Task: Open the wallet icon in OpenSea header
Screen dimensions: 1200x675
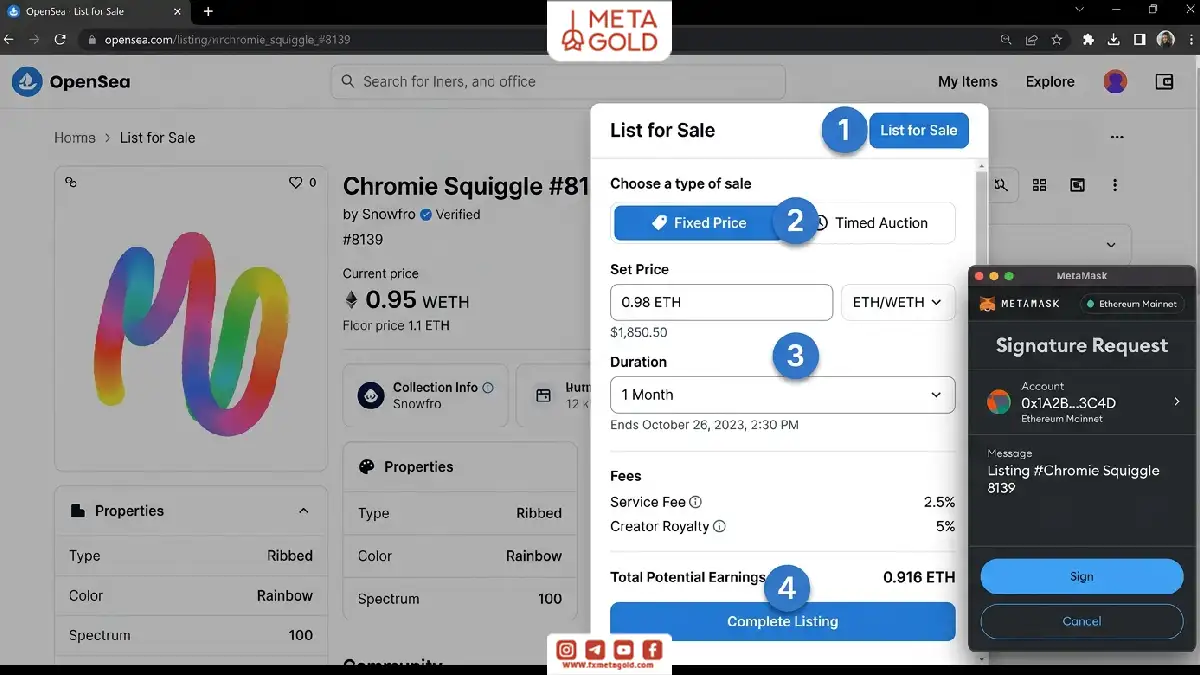Action: point(1164,82)
